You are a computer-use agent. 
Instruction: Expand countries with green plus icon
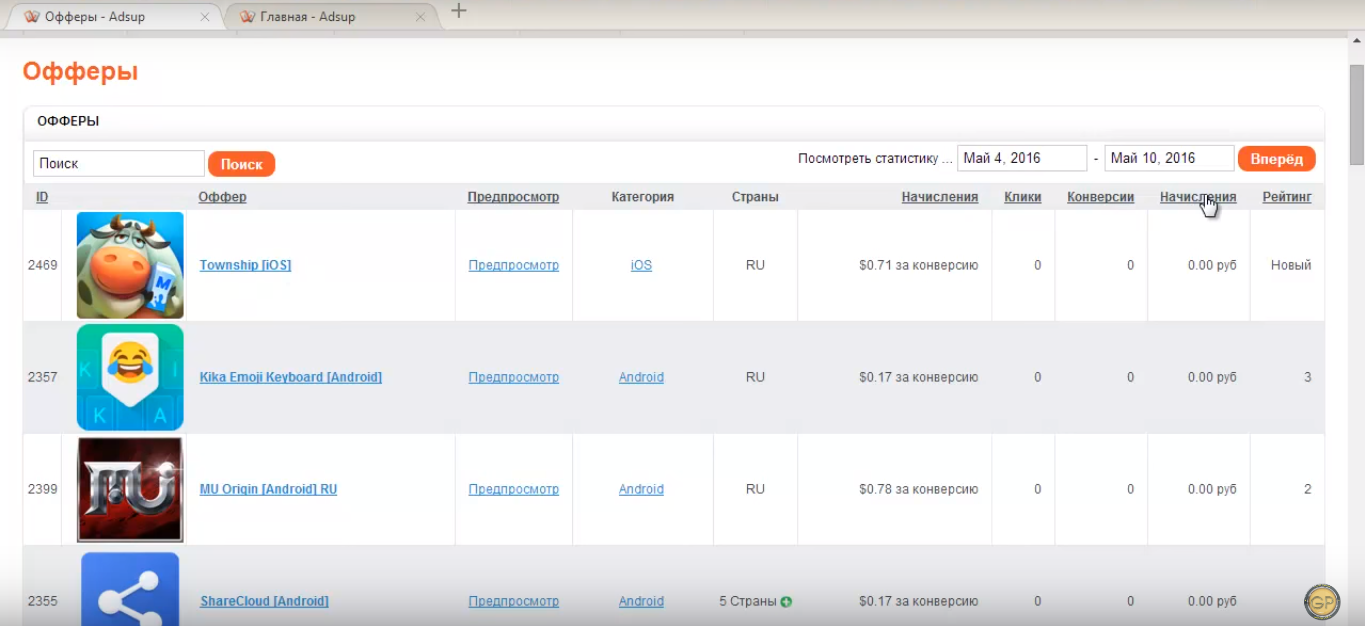(x=786, y=602)
